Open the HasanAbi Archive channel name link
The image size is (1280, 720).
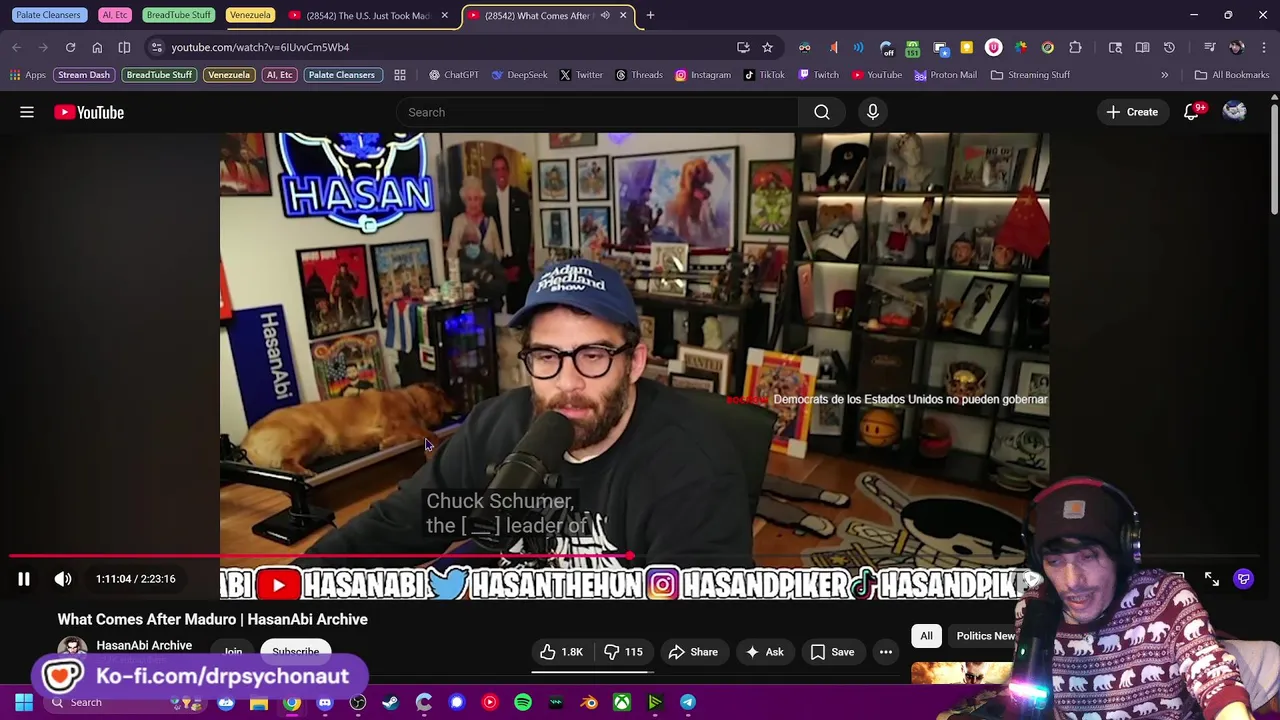[x=144, y=646]
